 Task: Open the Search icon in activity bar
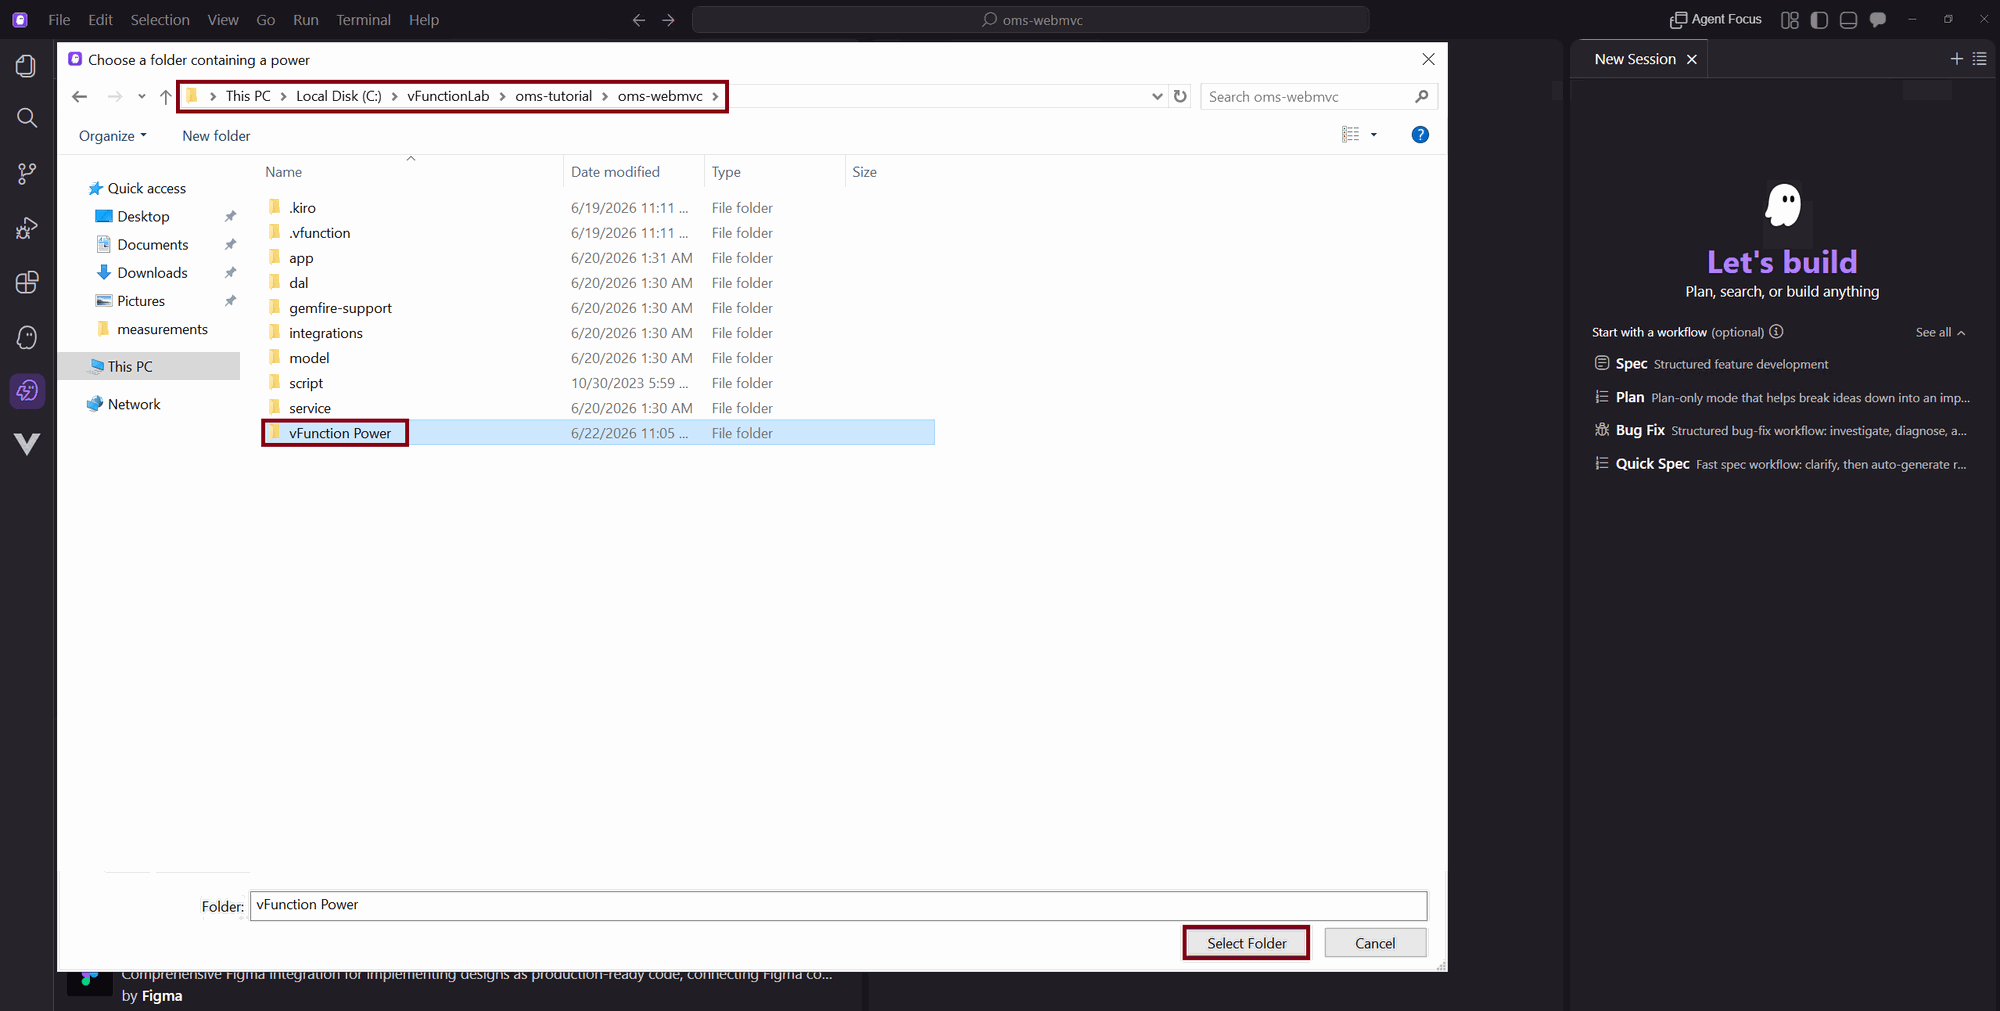(27, 118)
